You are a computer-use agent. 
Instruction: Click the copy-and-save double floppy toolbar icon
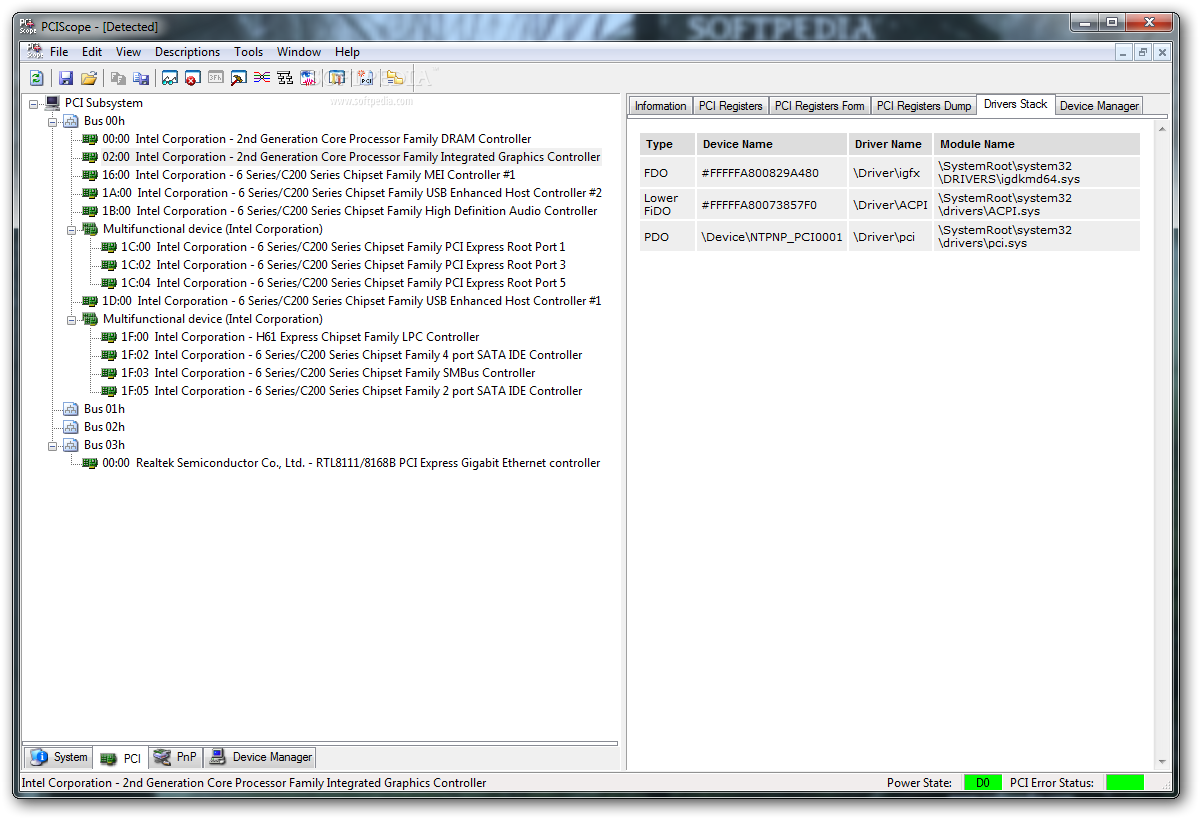[x=141, y=78]
